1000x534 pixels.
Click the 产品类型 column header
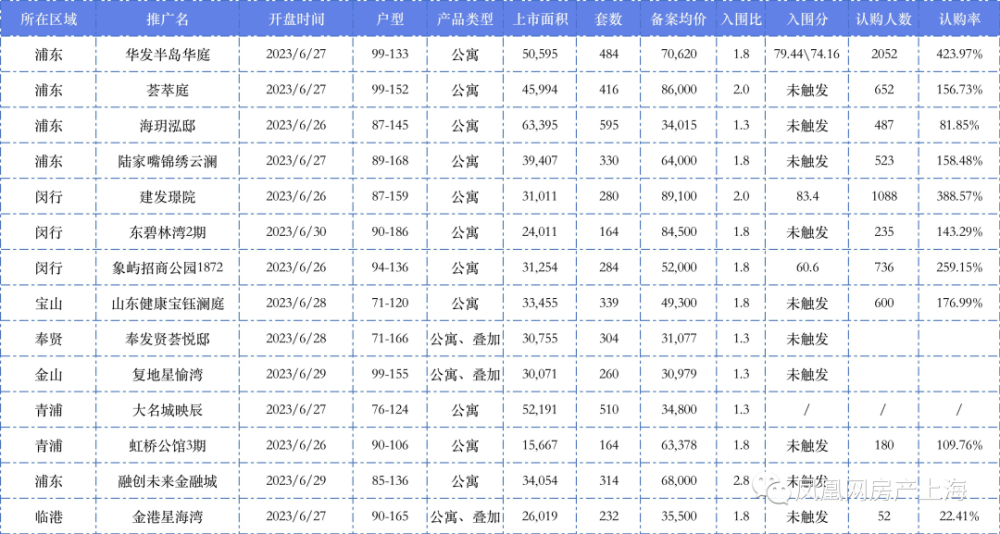pos(465,19)
